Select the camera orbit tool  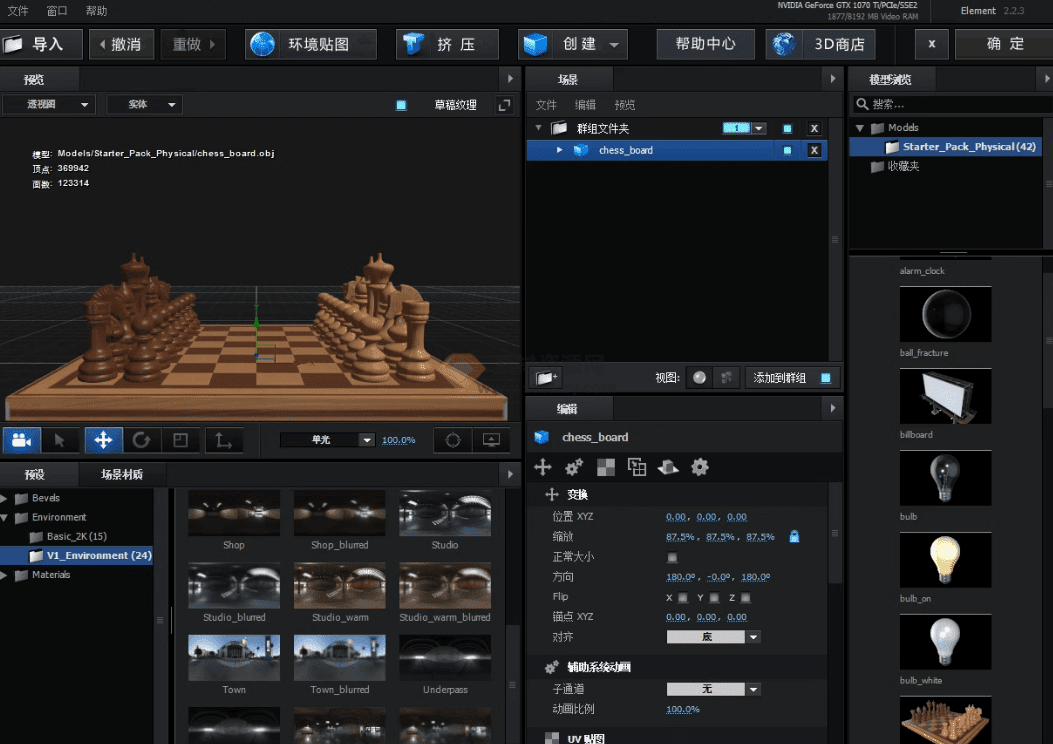21,440
